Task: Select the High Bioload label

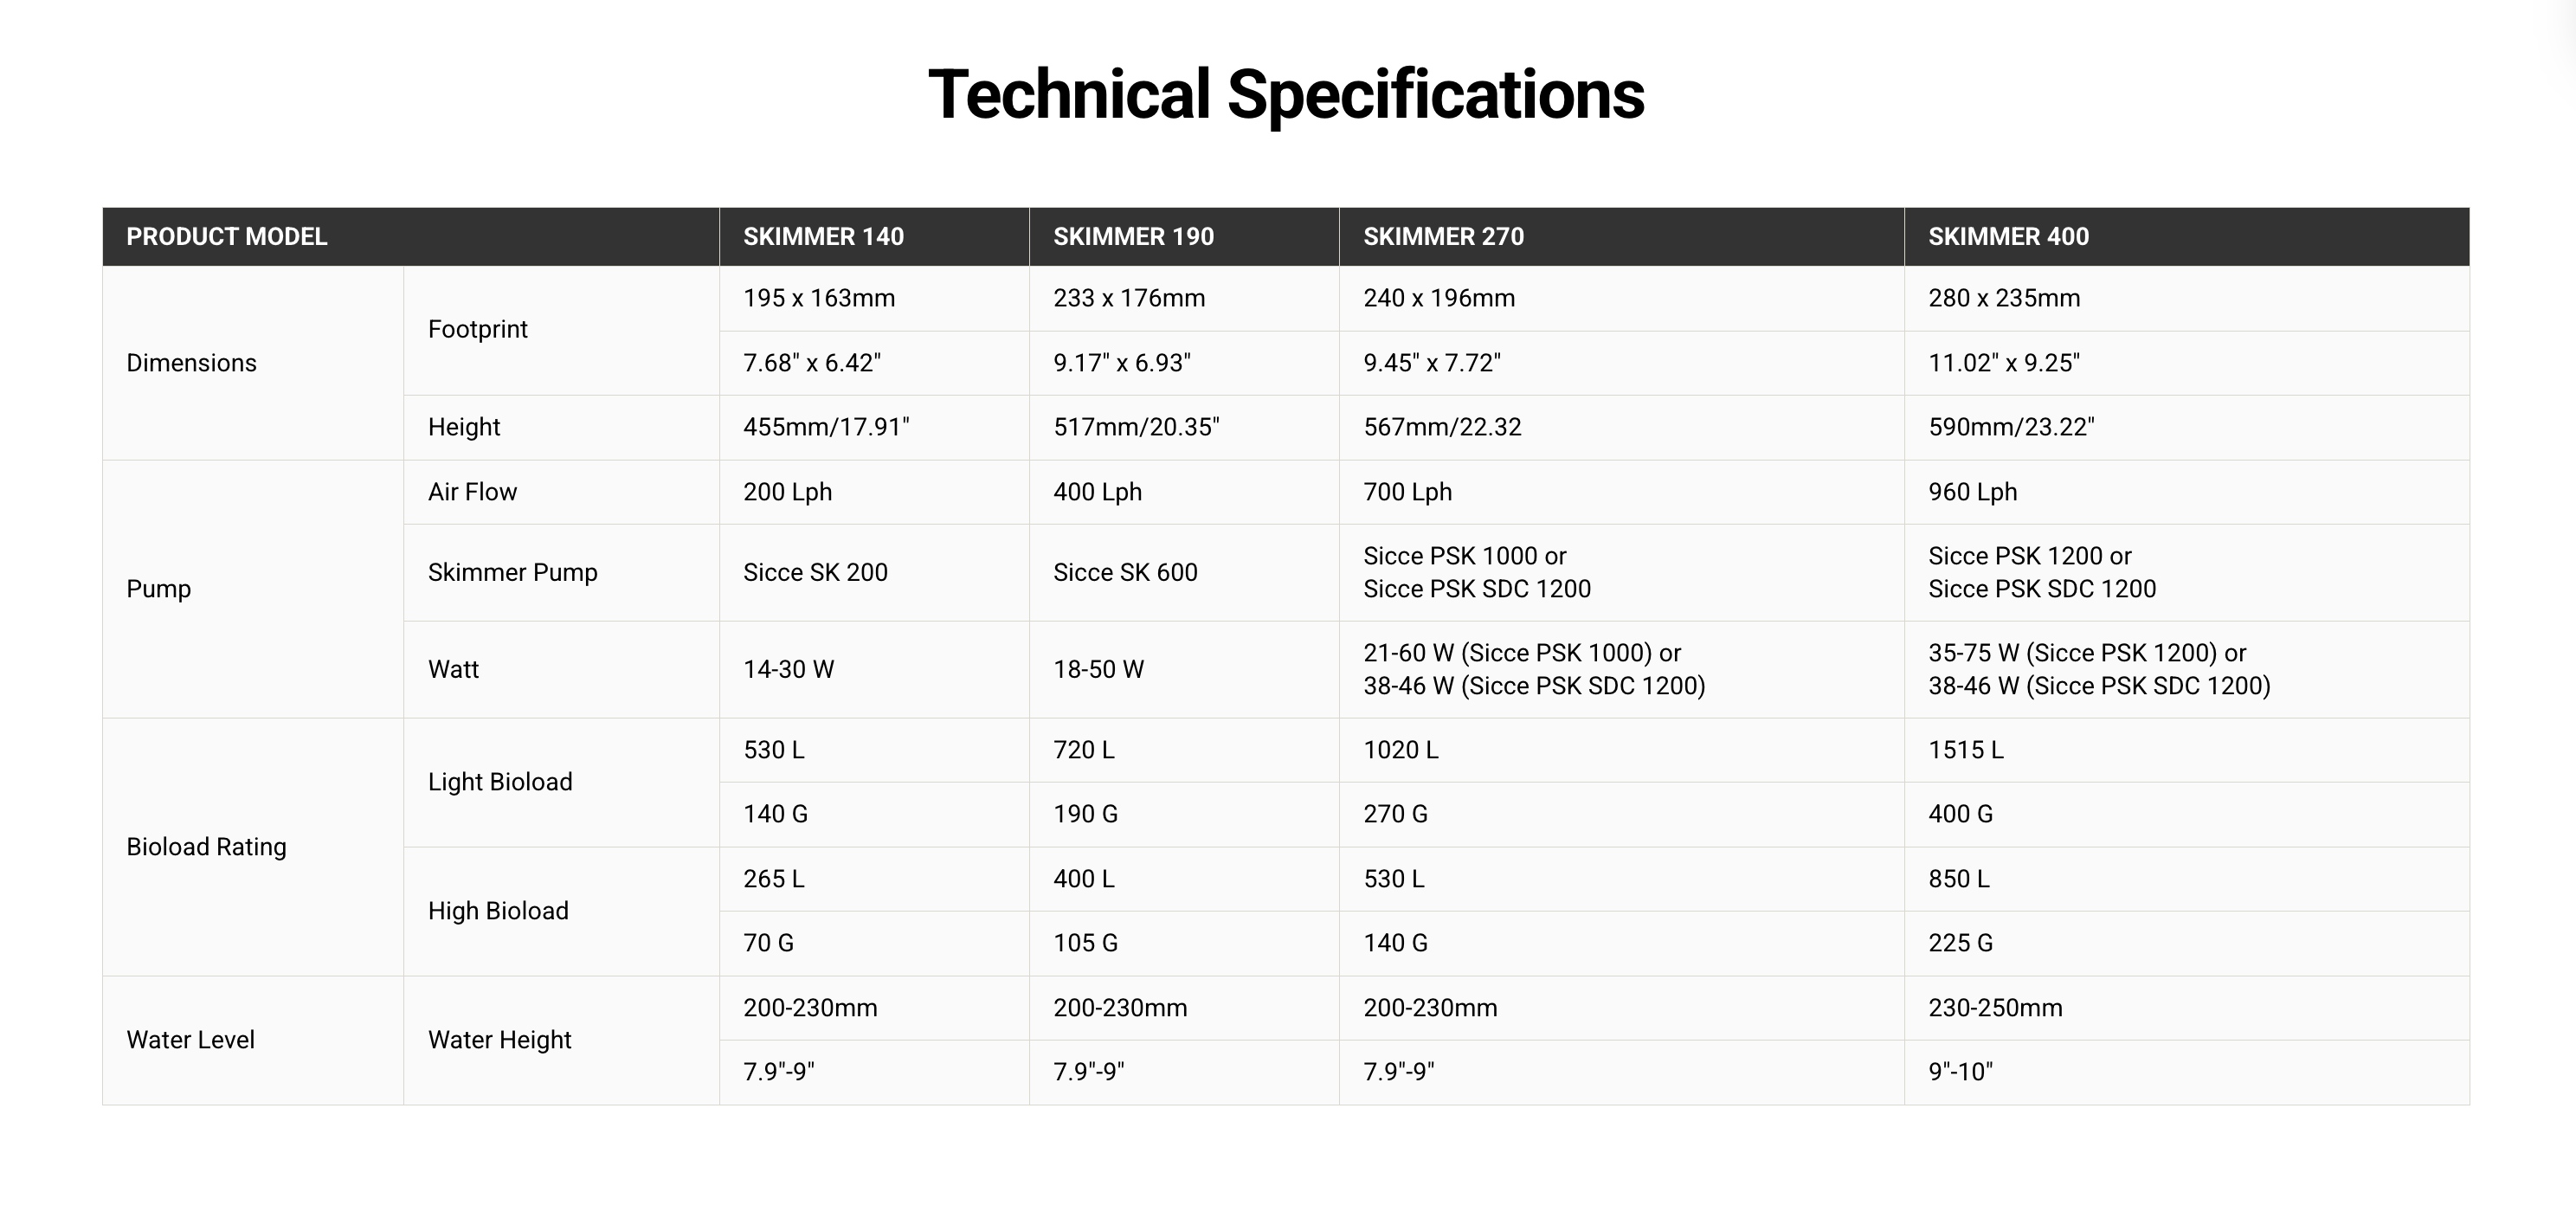Action: click(498, 911)
